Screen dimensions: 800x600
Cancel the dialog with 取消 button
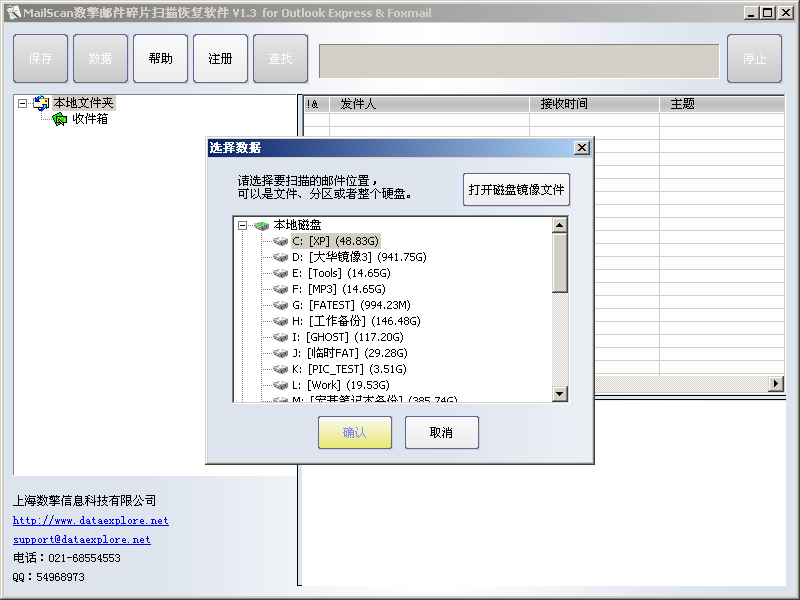(442, 433)
